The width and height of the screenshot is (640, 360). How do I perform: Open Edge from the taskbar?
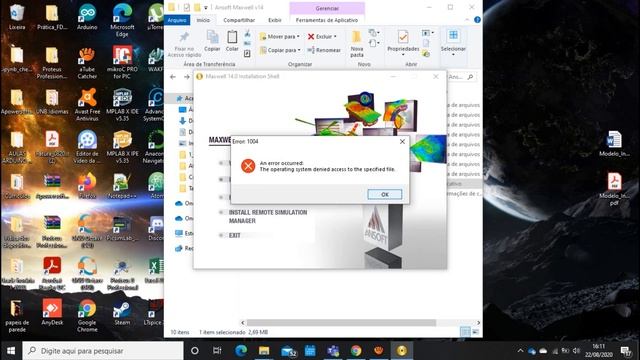[x=241, y=351]
